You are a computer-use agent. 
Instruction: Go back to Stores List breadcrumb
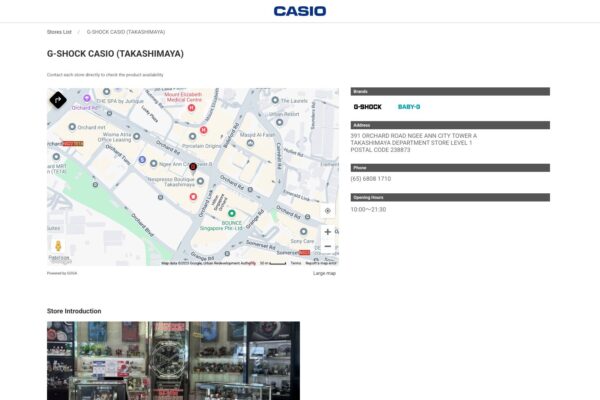tap(59, 32)
